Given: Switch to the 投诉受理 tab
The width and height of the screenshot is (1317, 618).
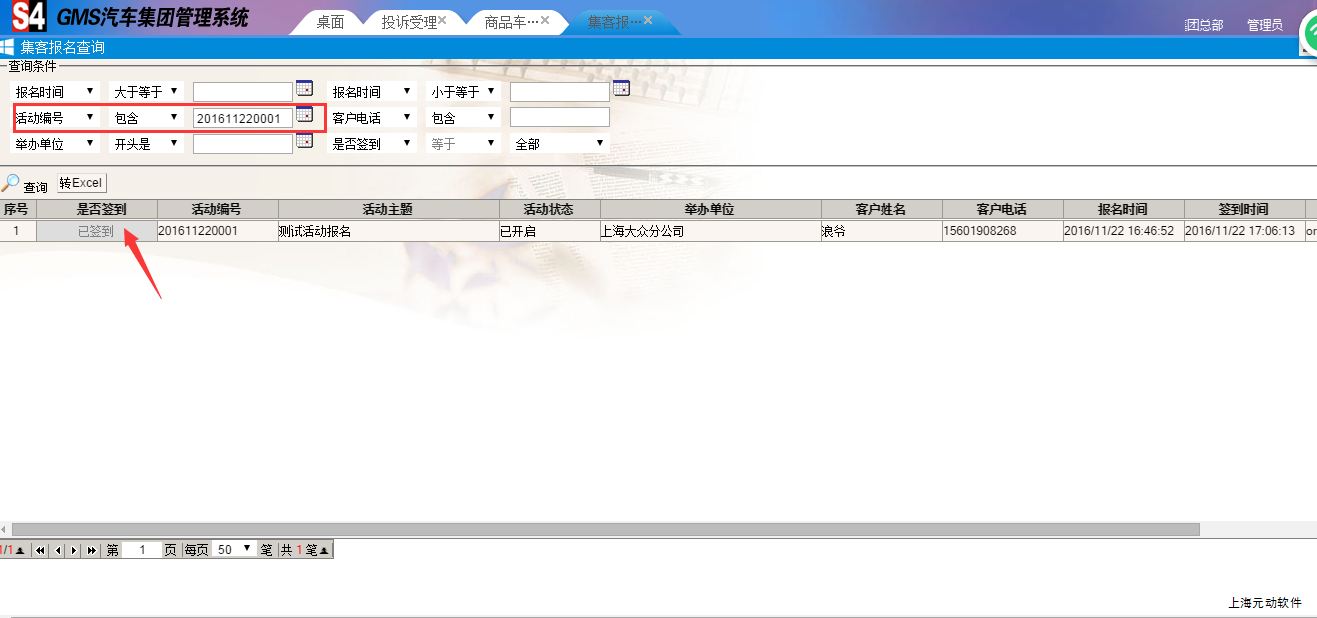Looking at the screenshot, I should coord(408,22).
